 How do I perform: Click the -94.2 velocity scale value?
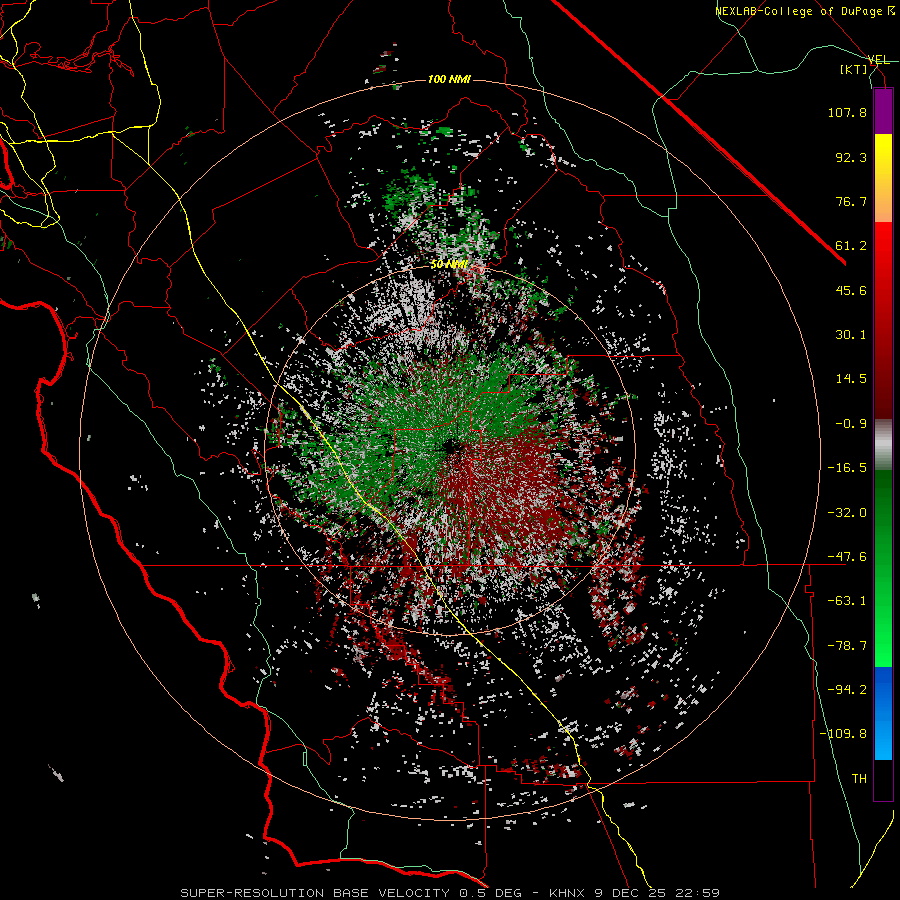847,690
